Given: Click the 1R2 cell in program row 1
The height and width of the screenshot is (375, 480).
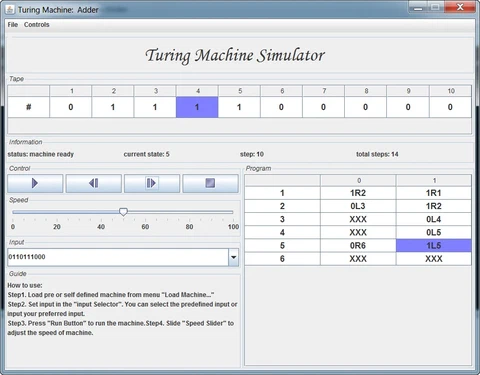Looking at the screenshot, I should coord(358,193).
